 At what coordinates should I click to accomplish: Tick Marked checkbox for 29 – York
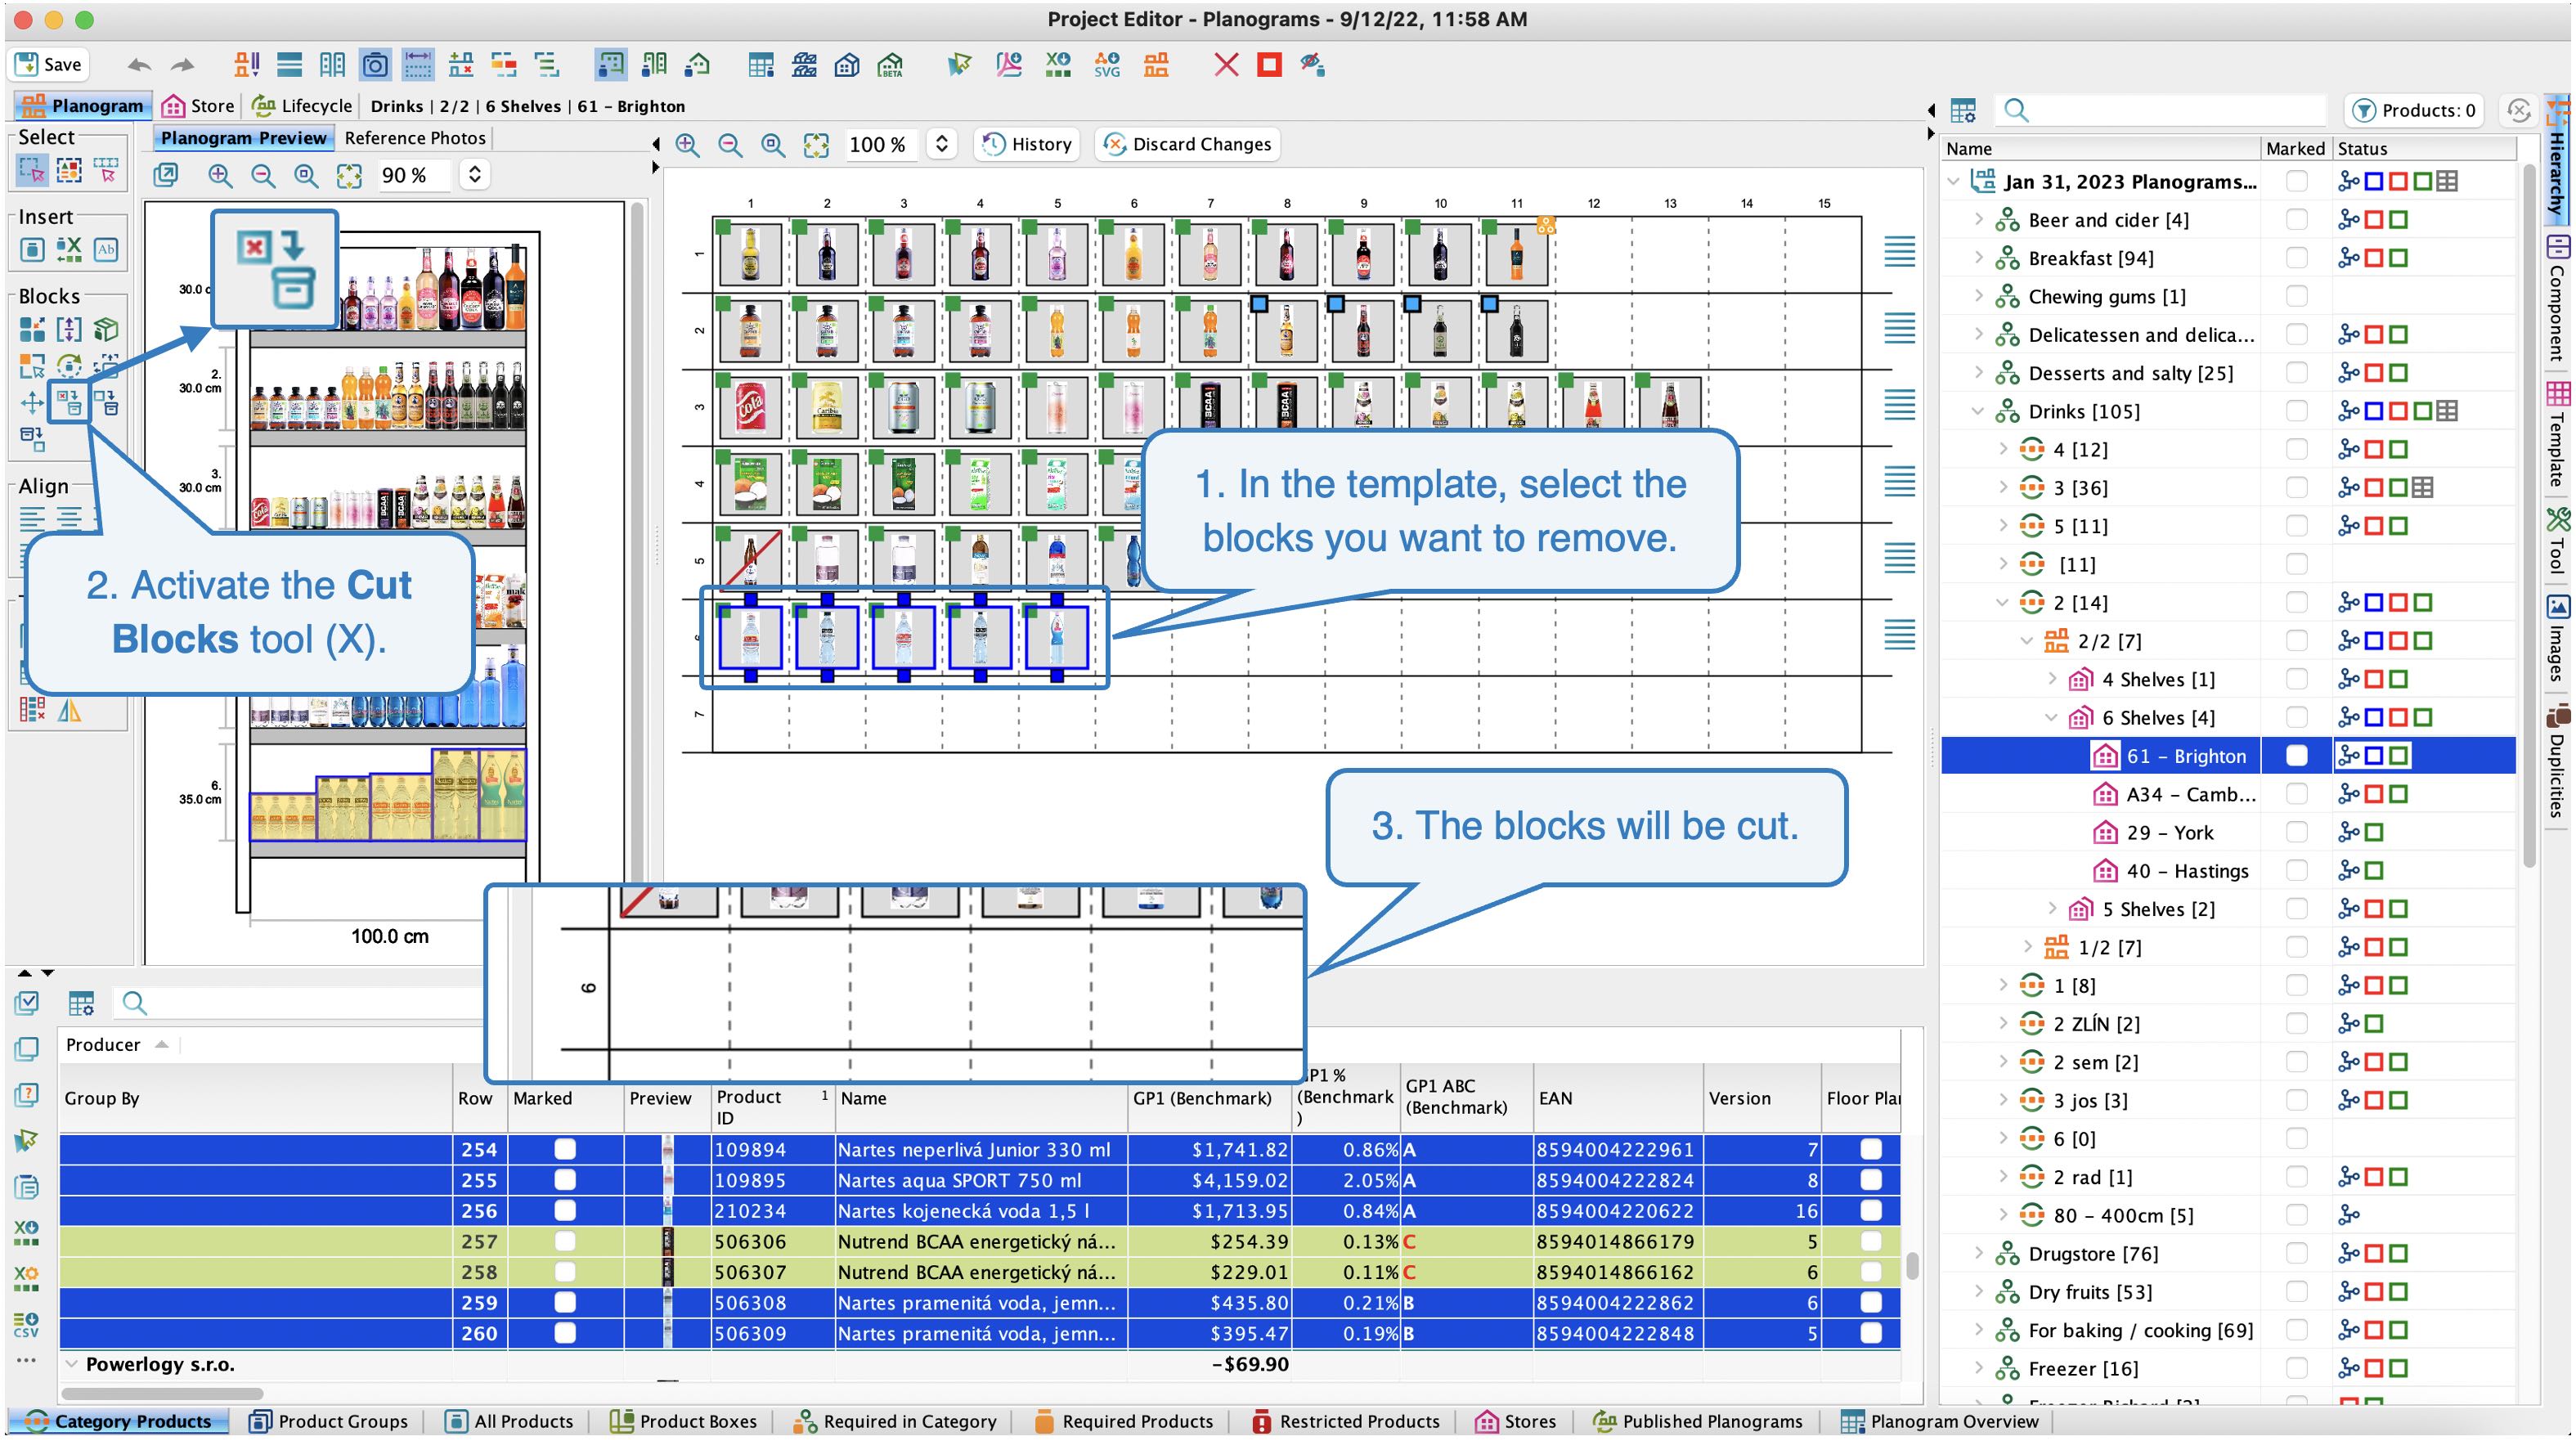pyautogui.click(x=2297, y=832)
